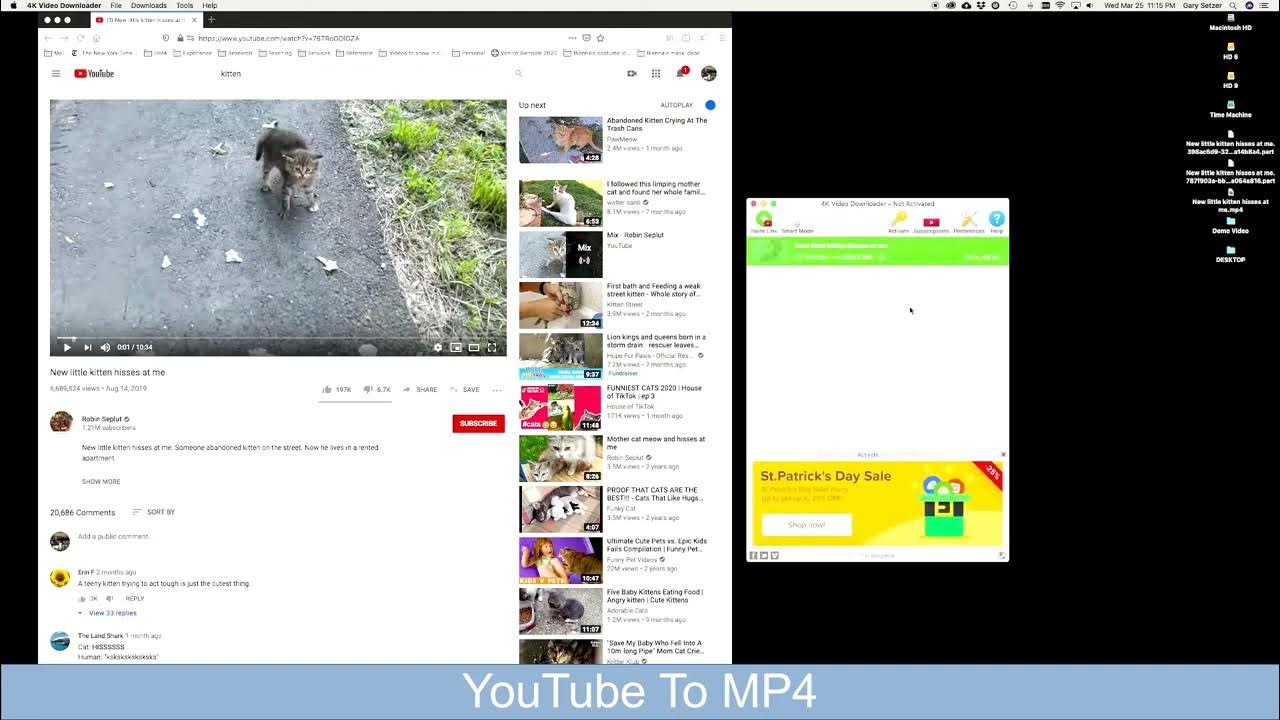Open the comments SORT BY dropdown

(153, 512)
